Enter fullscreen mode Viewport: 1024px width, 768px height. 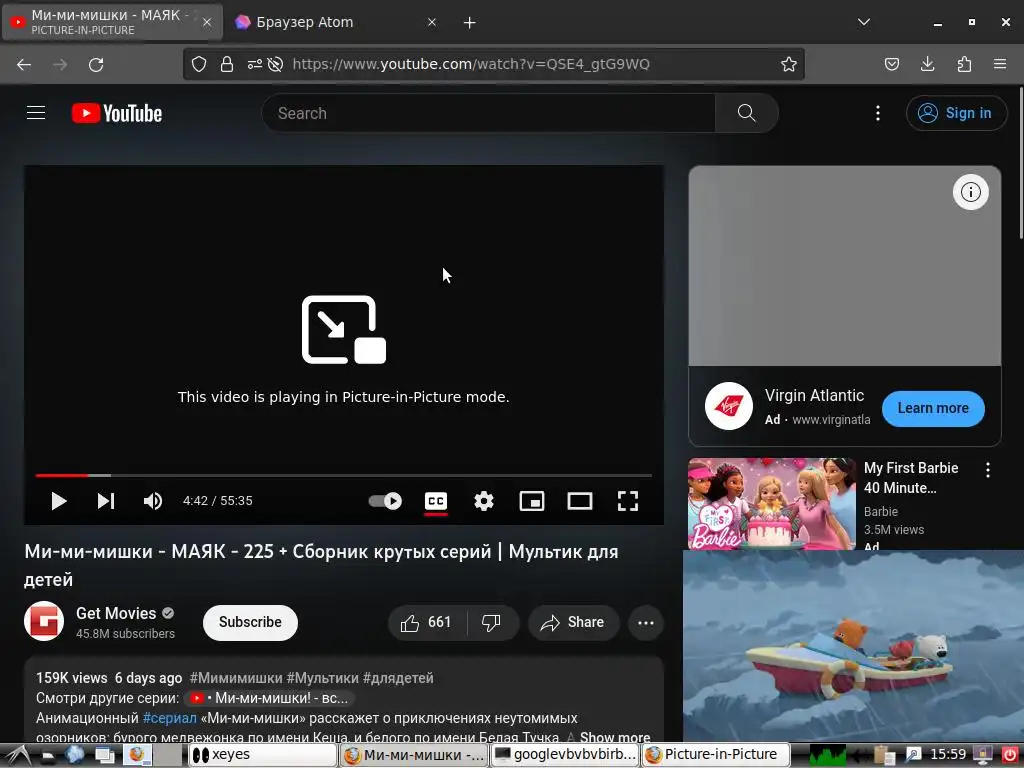point(628,501)
